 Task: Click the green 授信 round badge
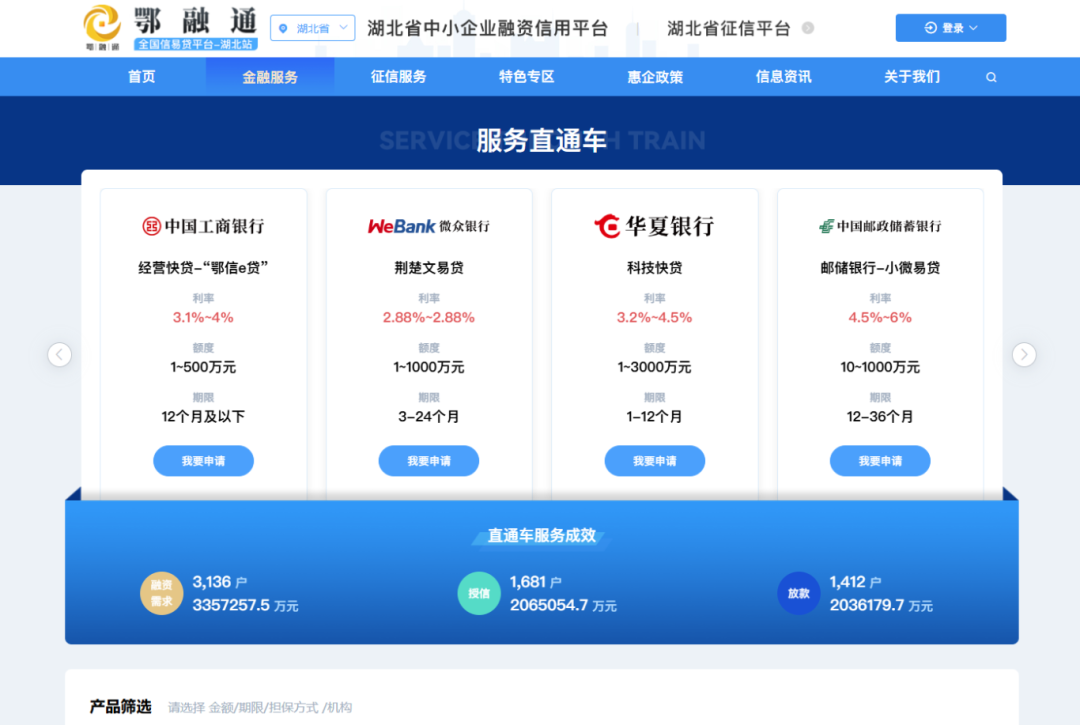479,593
